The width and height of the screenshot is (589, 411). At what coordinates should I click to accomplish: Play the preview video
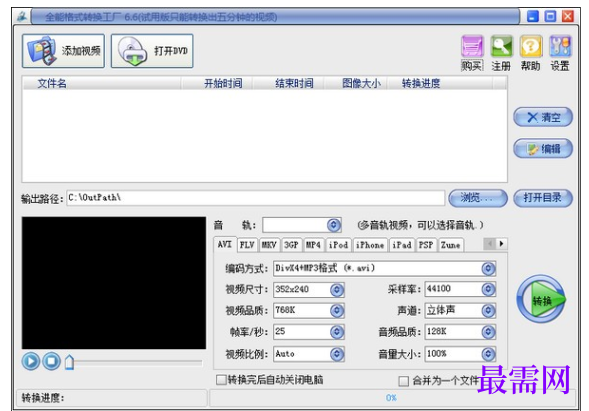pyautogui.click(x=31, y=361)
